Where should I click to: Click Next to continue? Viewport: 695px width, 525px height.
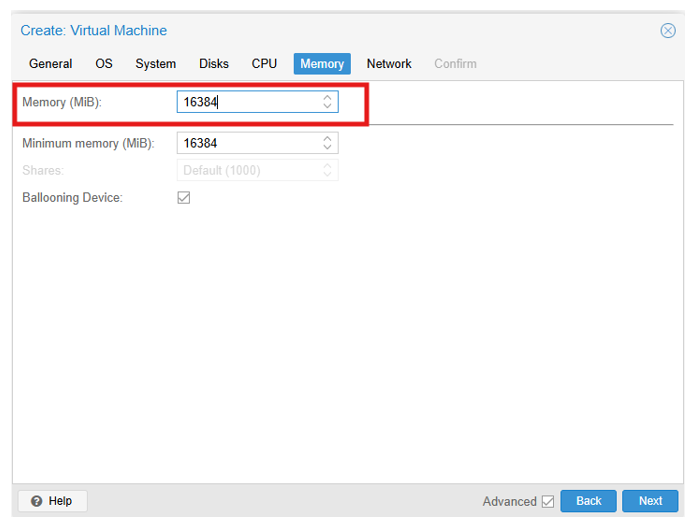pyautogui.click(x=650, y=501)
